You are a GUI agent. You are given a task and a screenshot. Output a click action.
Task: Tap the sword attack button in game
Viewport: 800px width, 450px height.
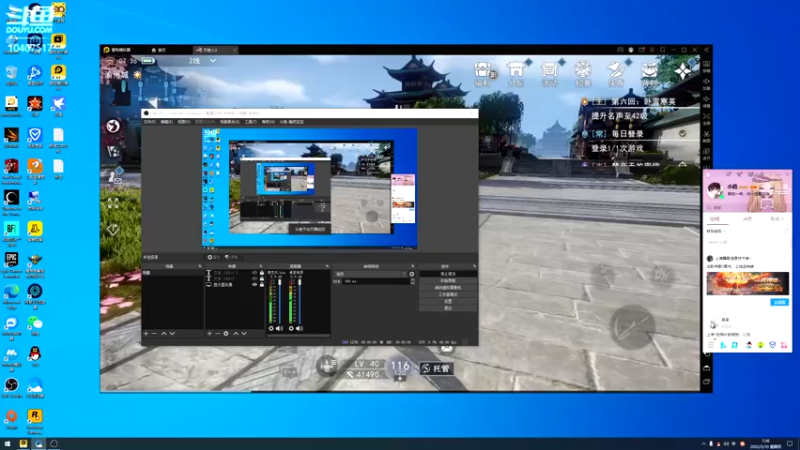click(x=632, y=327)
